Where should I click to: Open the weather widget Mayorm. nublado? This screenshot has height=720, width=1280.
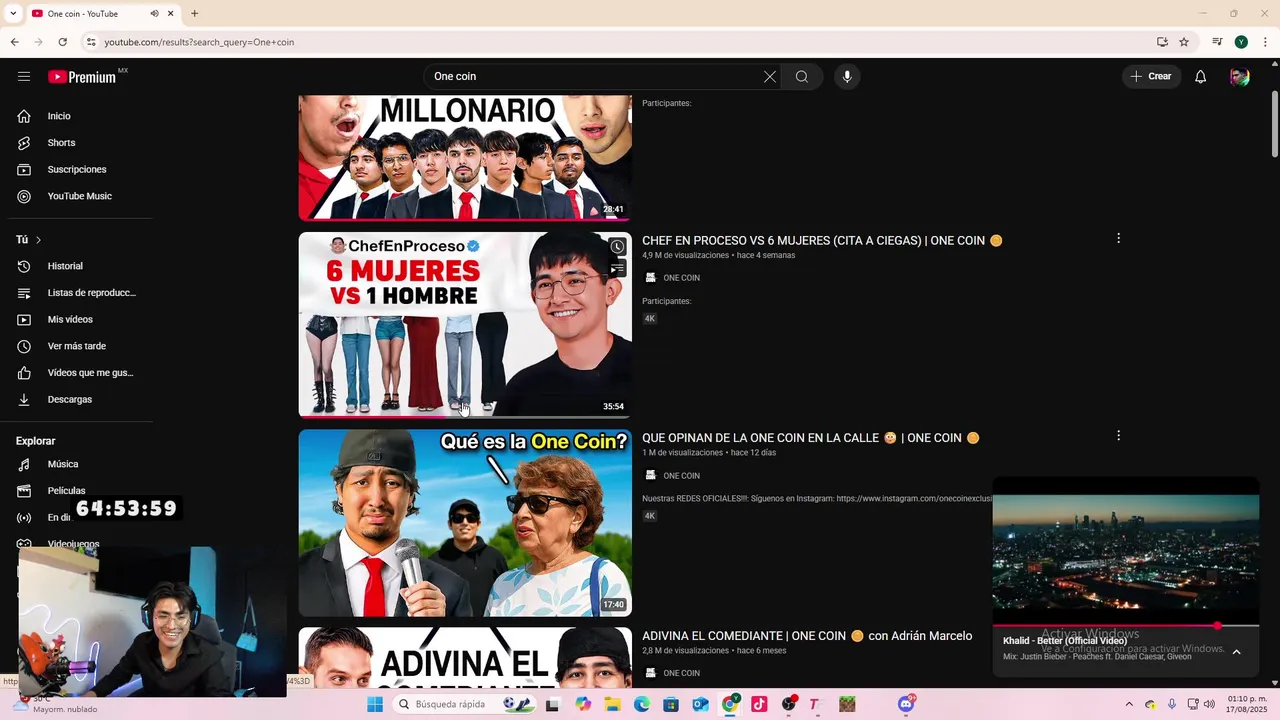click(x=57, y=704)
